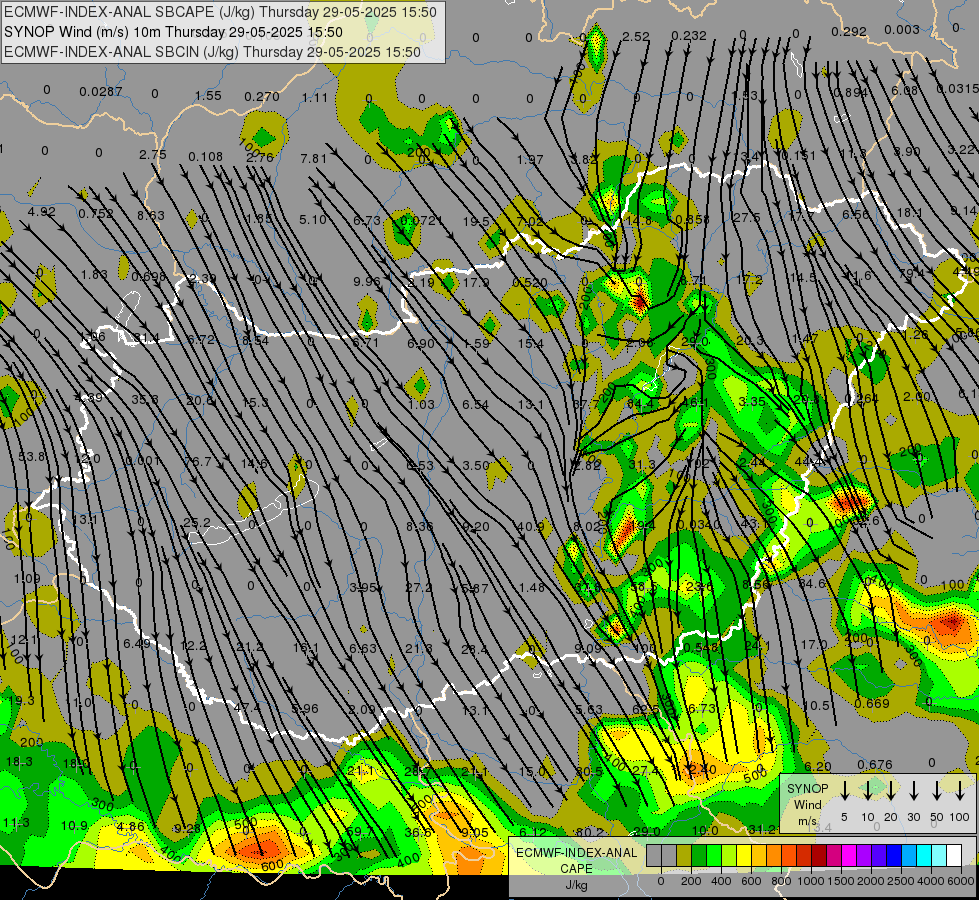Image resolution: width=979 pixels, height=900 pixels.
Task: Click the map value 31.2
Action: point(762,829)
